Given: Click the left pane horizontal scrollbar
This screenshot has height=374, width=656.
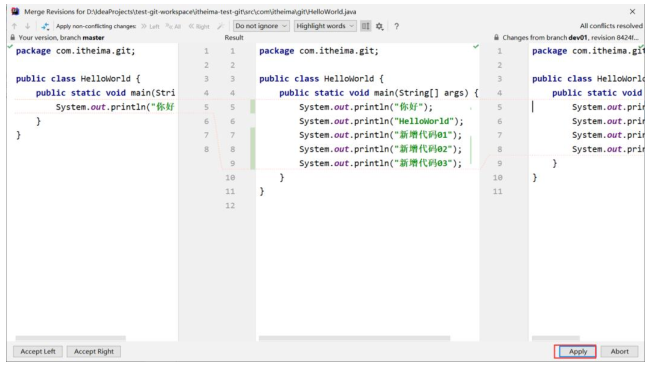Looking at the screenshot, I should [70, 338].
